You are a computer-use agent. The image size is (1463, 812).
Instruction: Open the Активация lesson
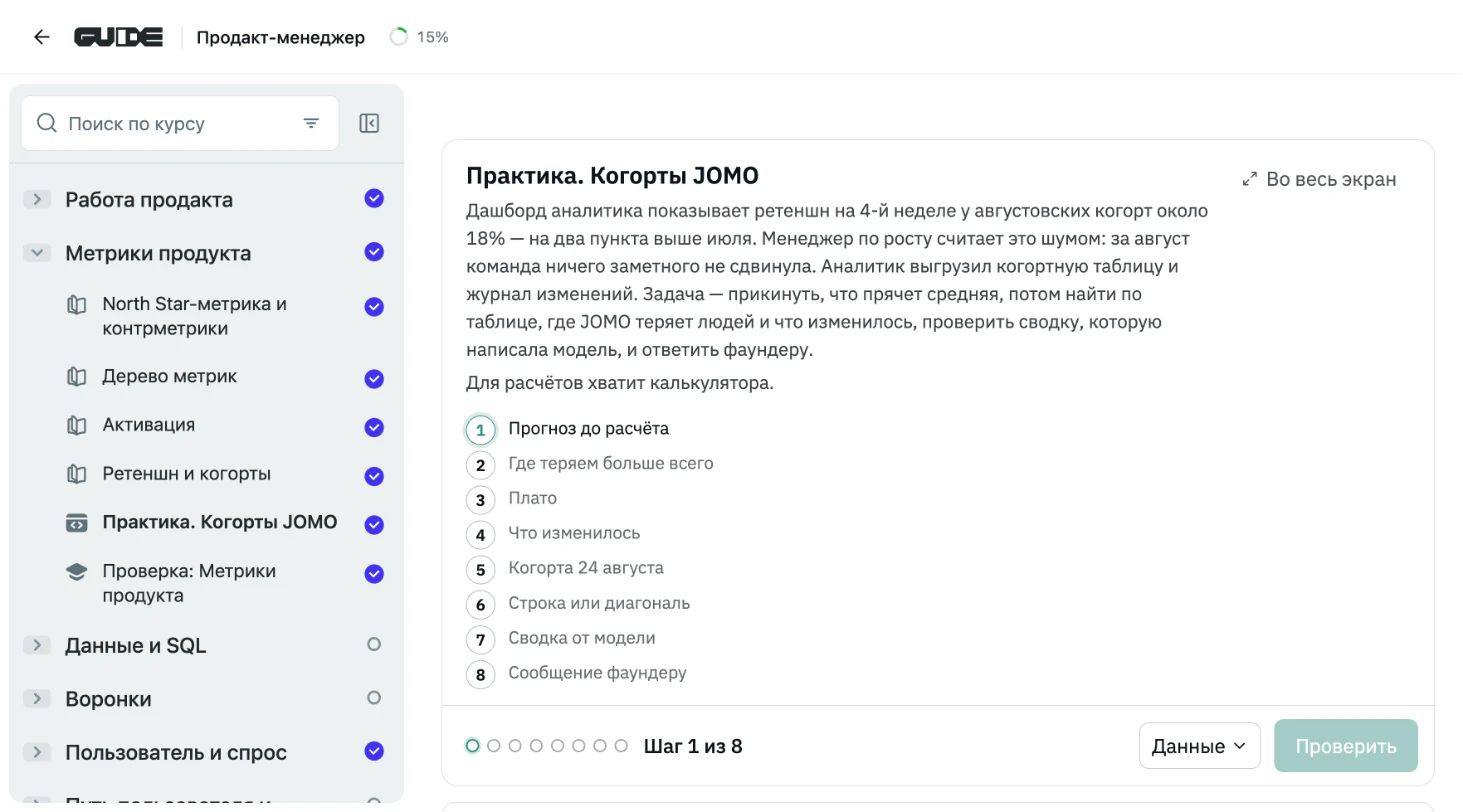pyautogui.click(x=149, y=425)
